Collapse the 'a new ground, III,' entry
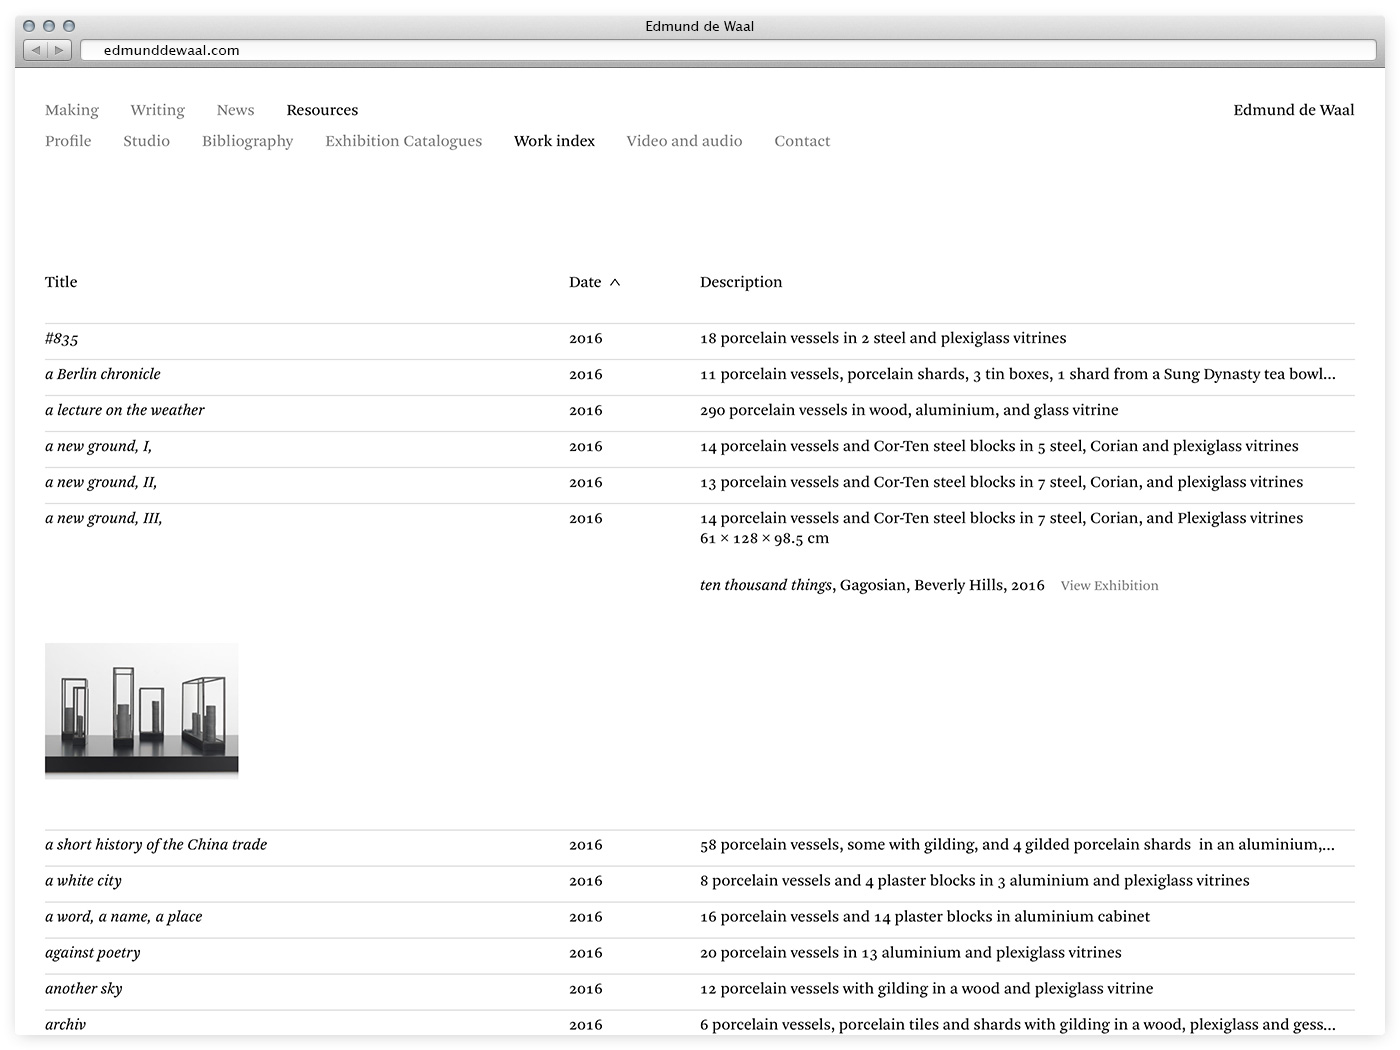 coord(103,518)
